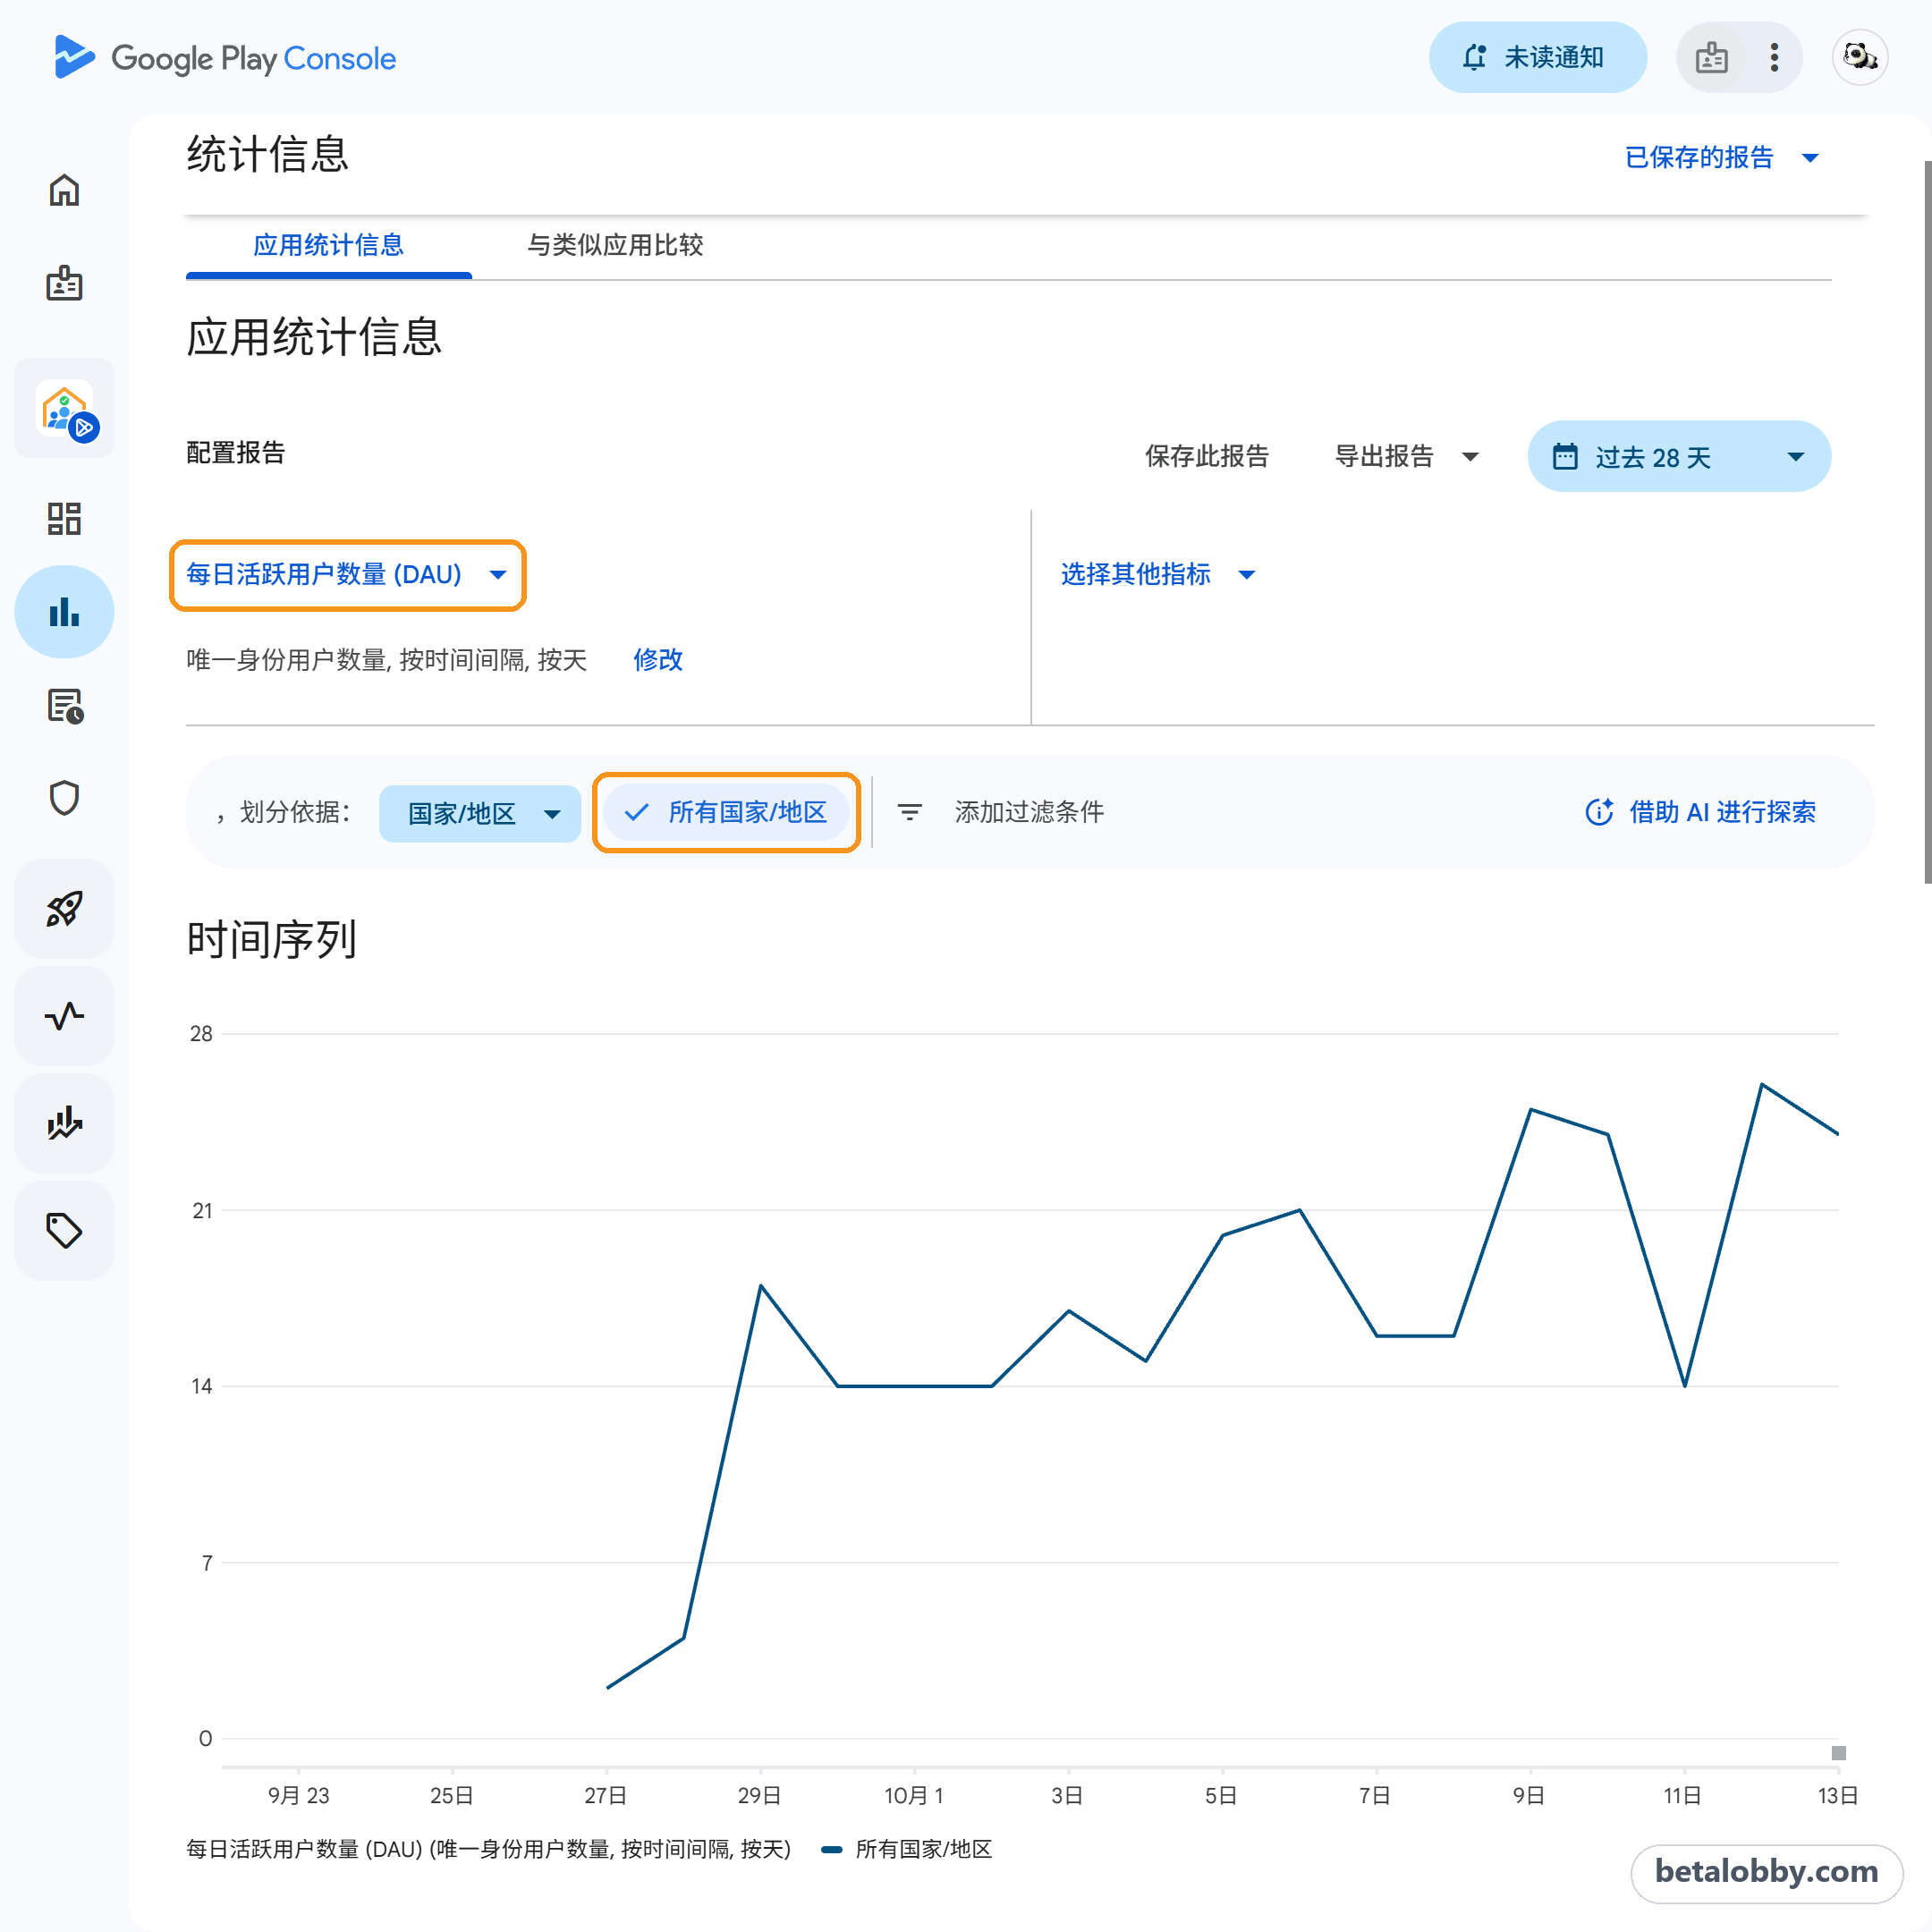Click the gray square marker at chart end
The width and height of the screenshot is (1932, 1932).
coord(1838,1753)
